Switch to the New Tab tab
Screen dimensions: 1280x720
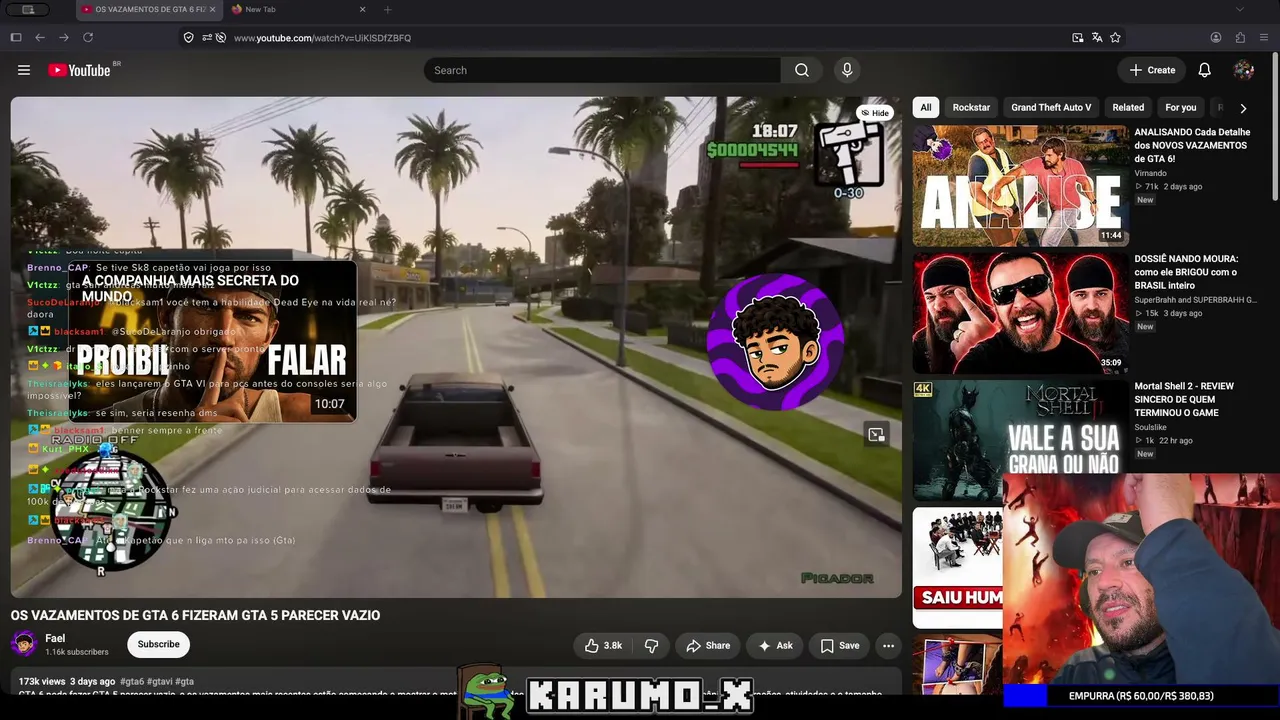click(x=298, y=10)
